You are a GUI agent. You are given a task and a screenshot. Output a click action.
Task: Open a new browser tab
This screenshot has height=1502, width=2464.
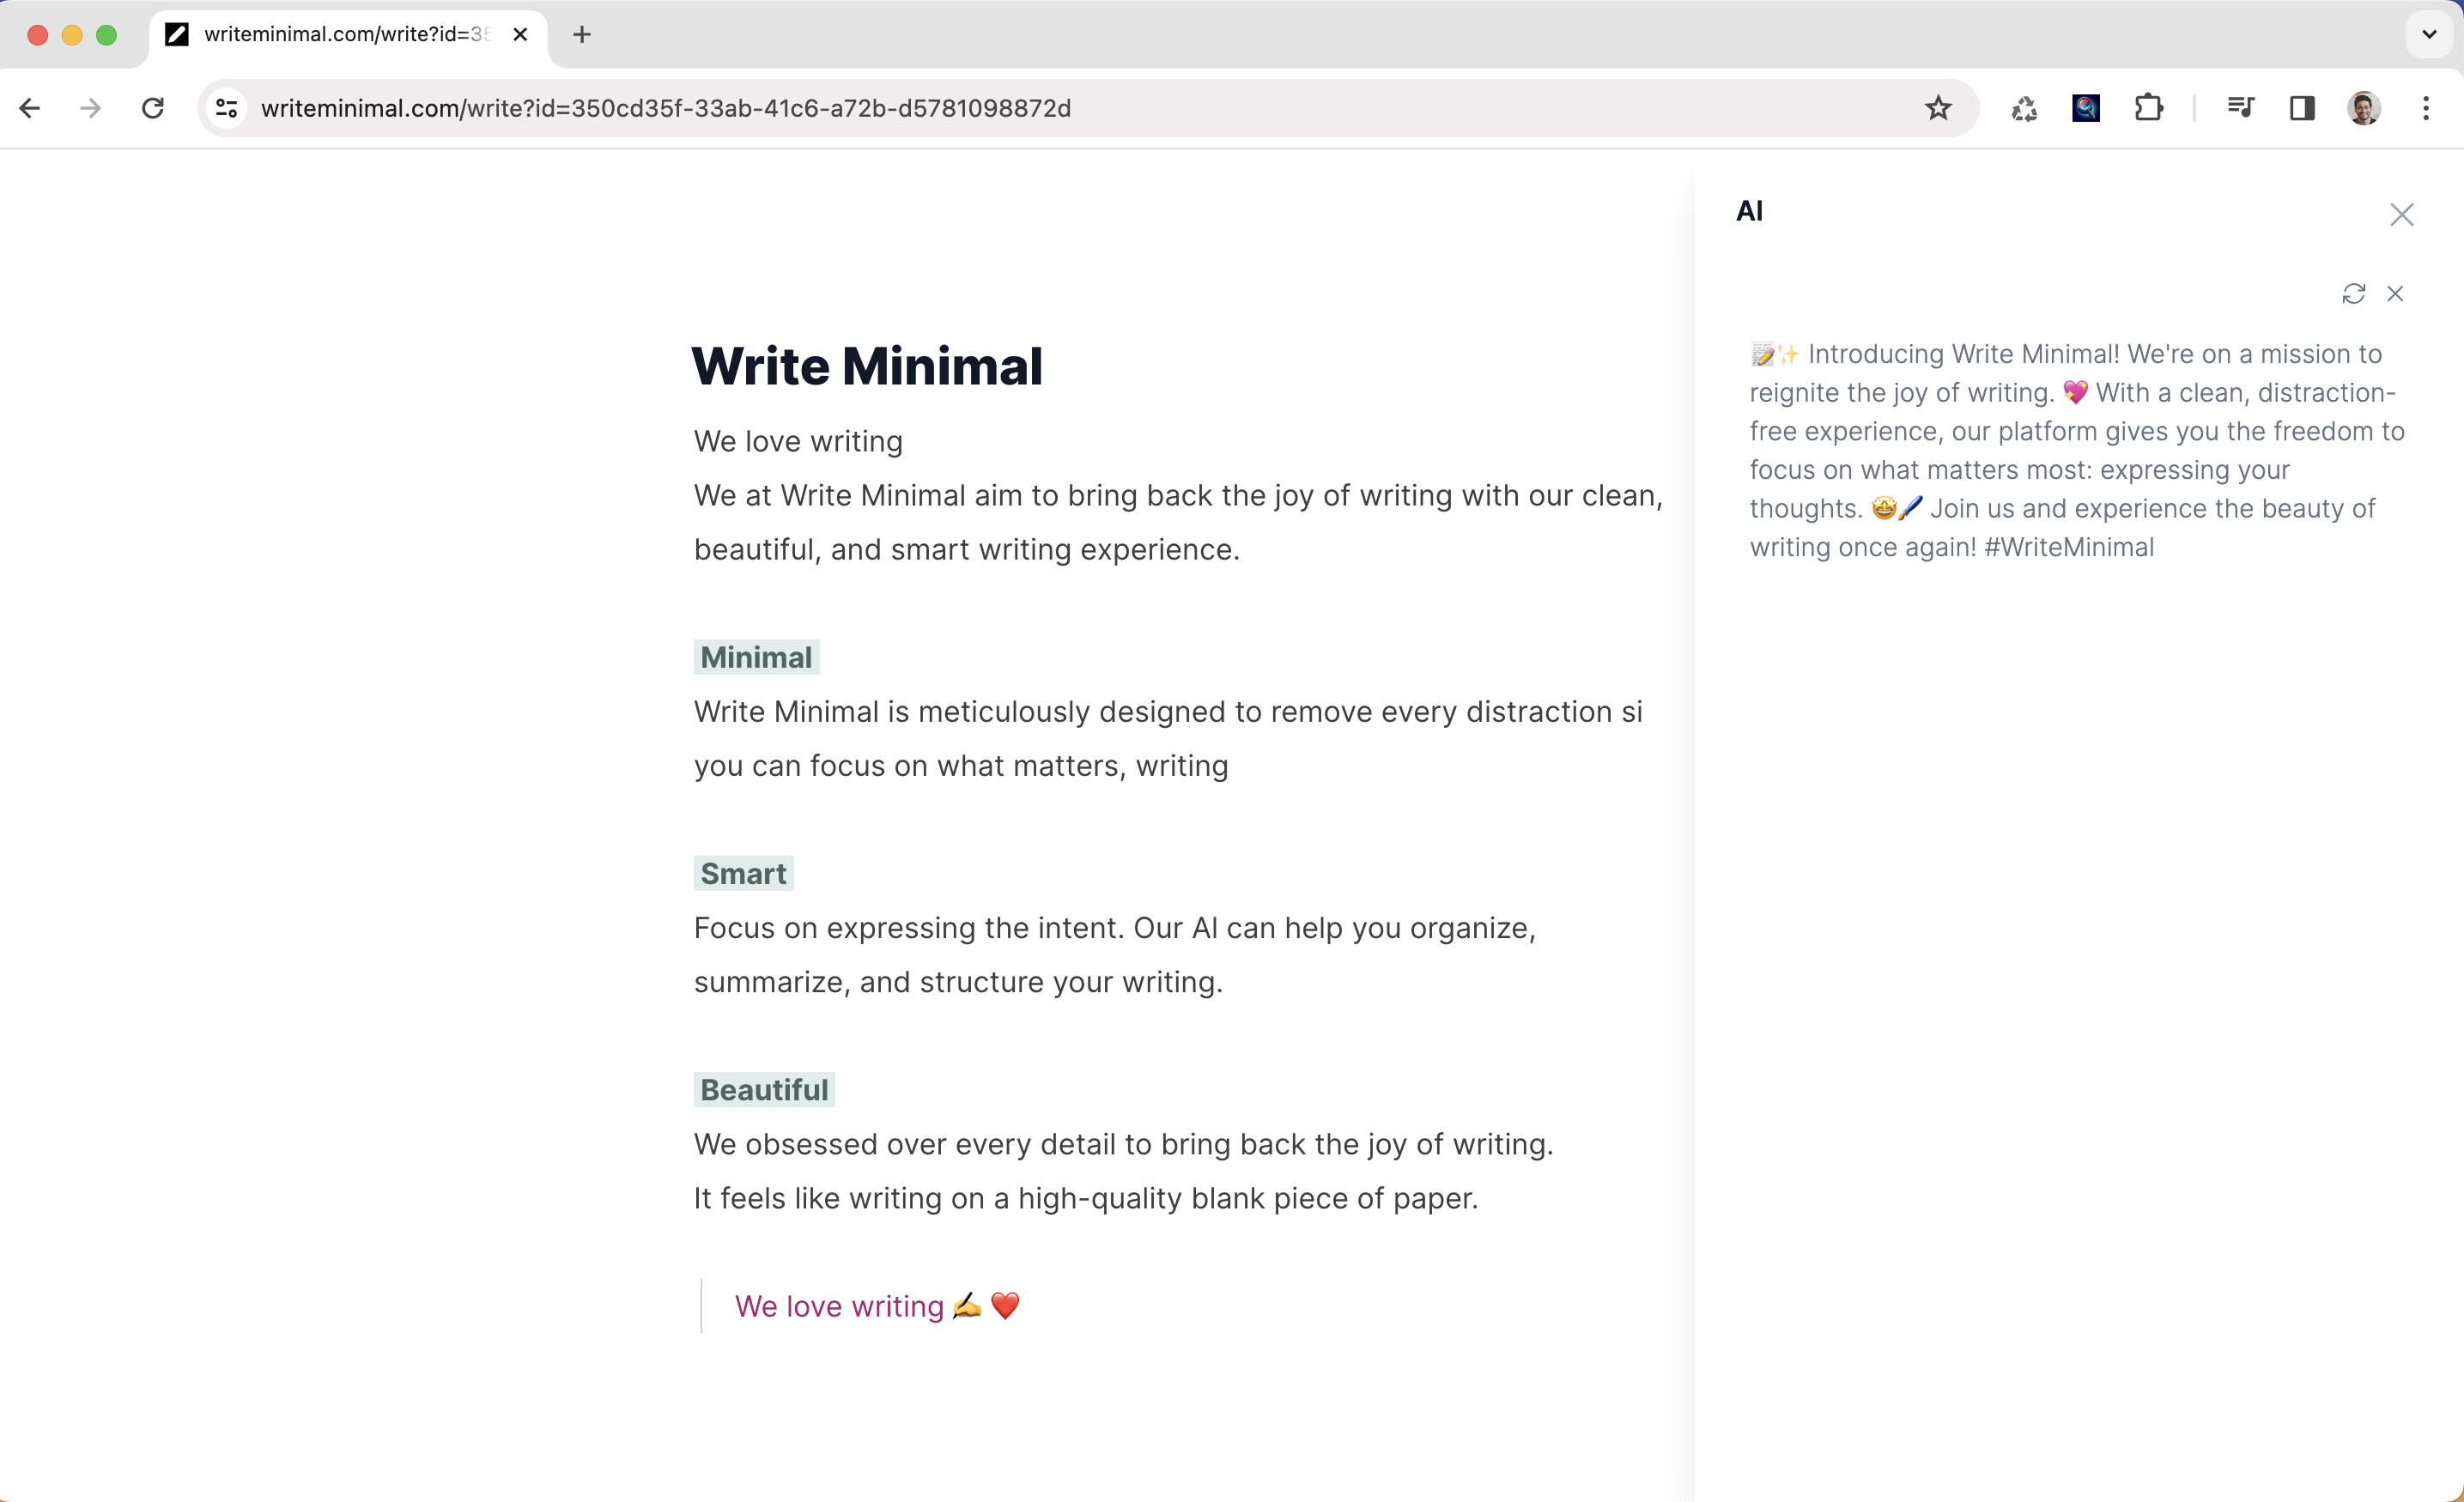pos(582,35)
